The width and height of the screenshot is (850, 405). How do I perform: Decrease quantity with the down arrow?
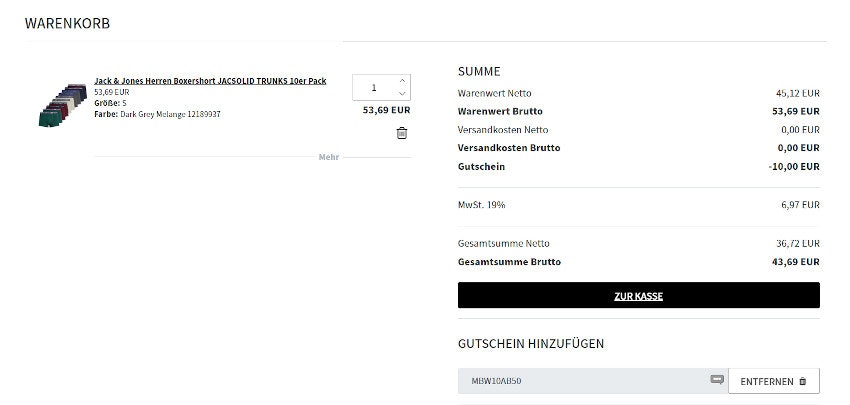402,94
